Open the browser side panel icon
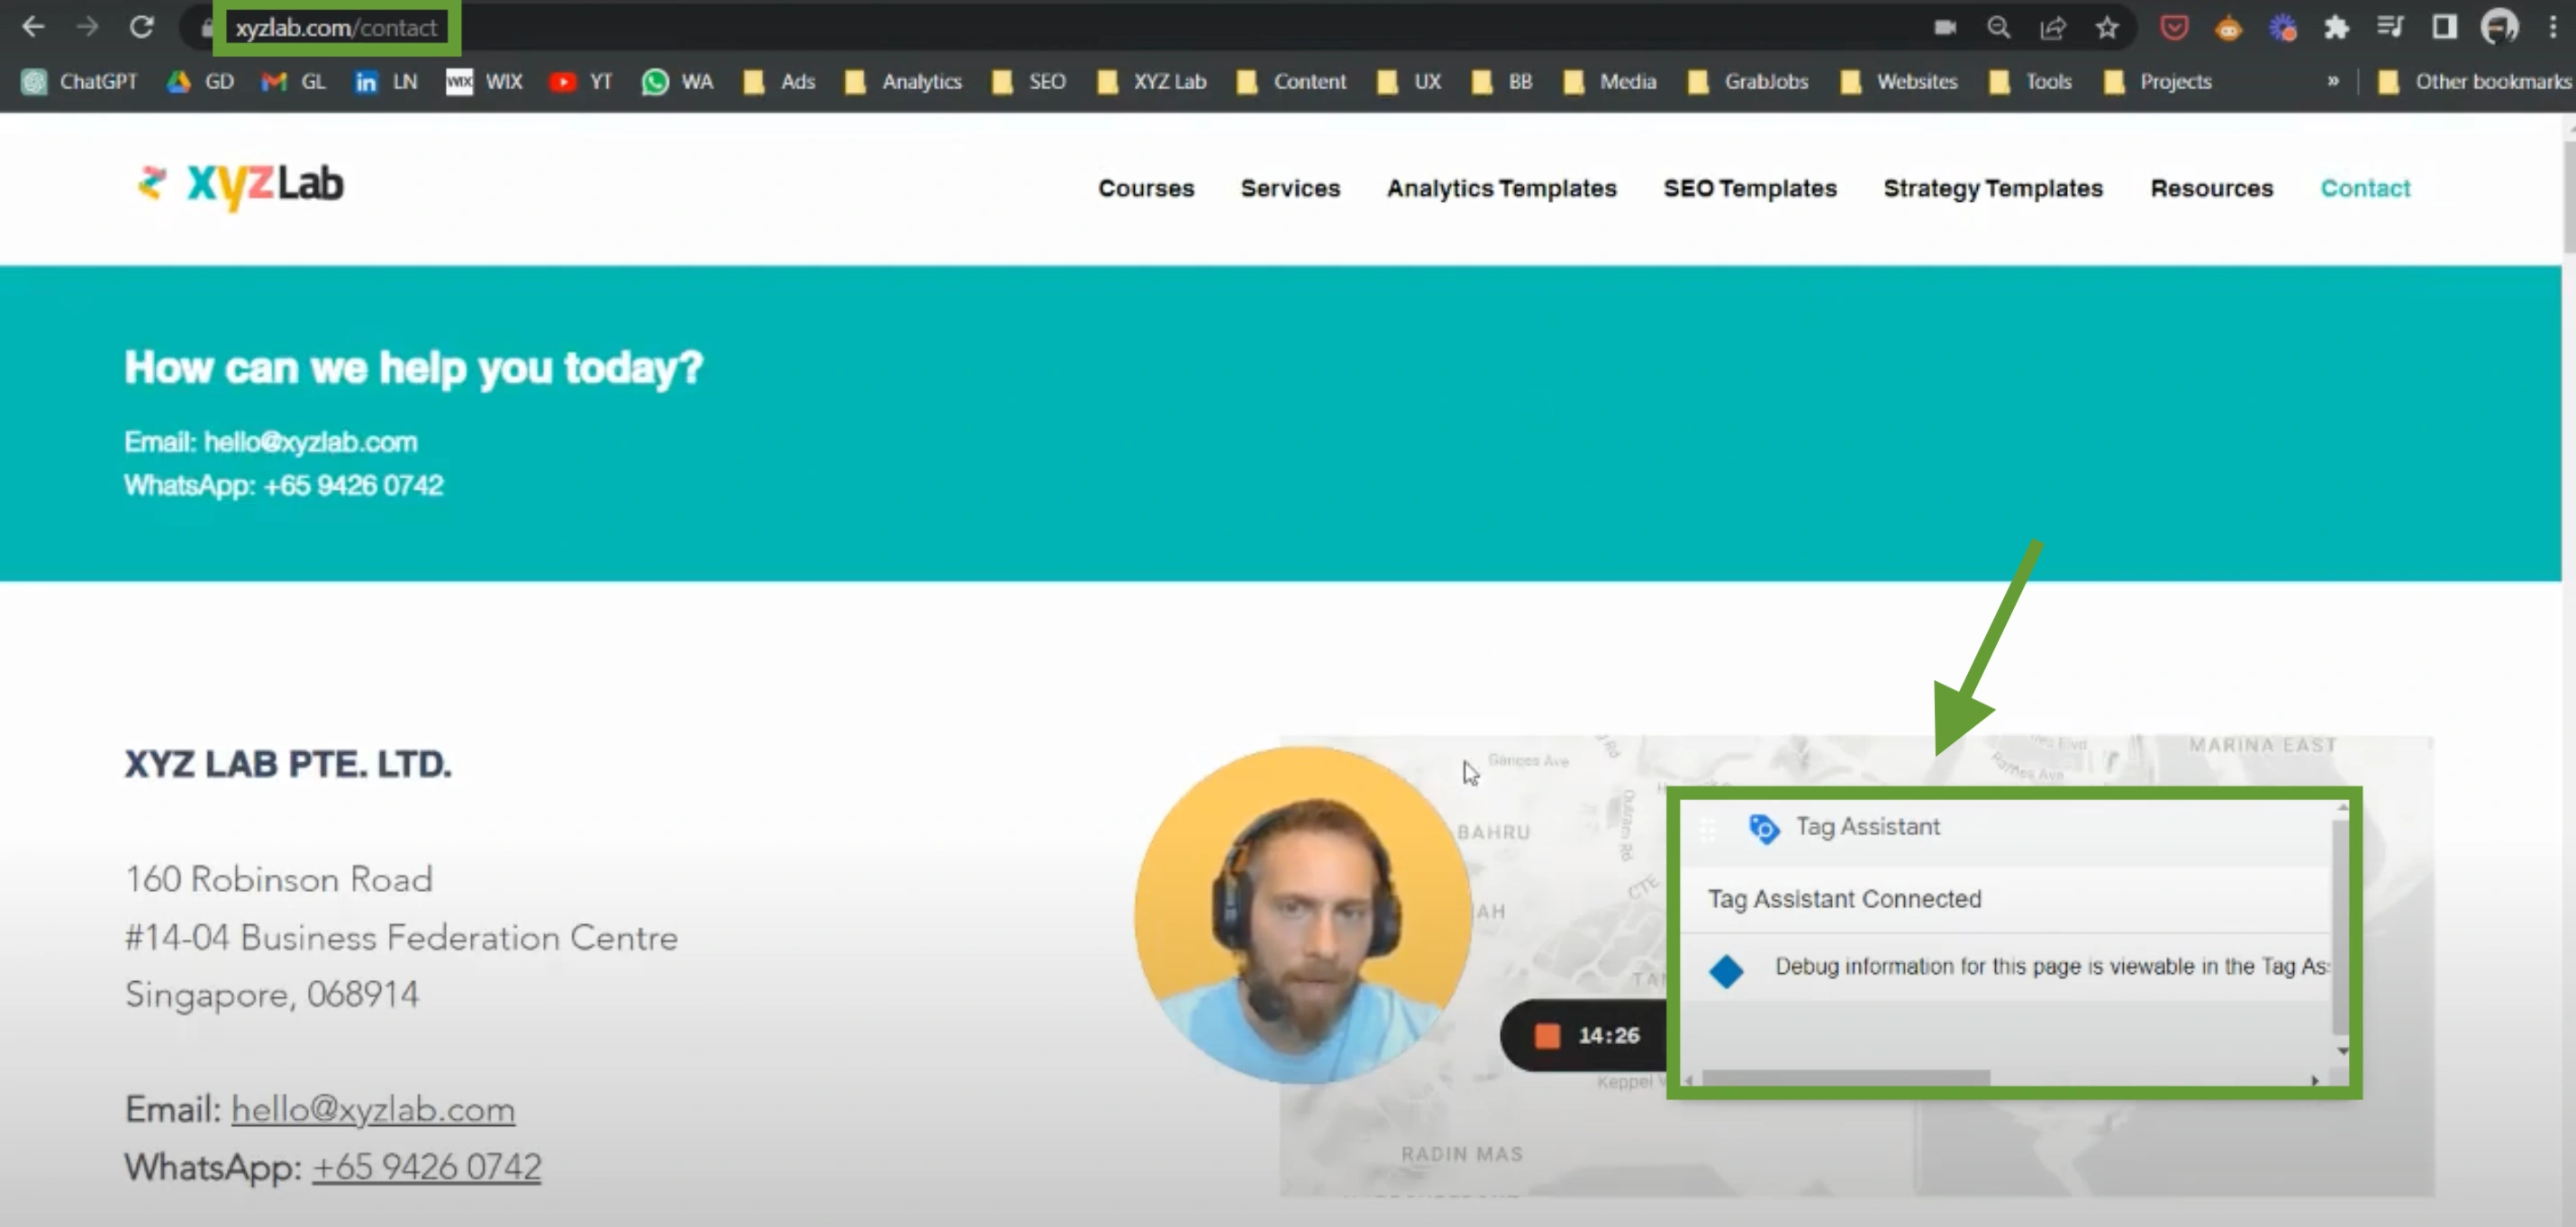 click(2444, 27)
